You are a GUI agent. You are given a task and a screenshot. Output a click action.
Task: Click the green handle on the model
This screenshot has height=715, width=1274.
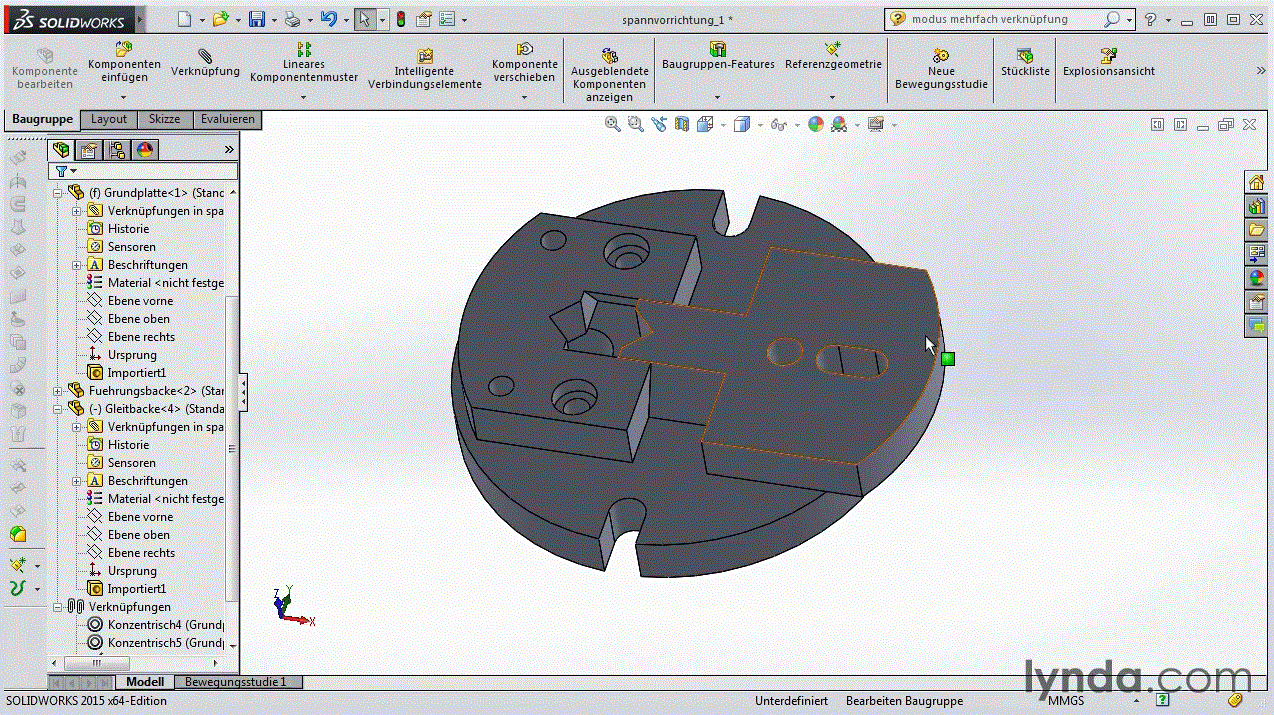coord(948,359)
